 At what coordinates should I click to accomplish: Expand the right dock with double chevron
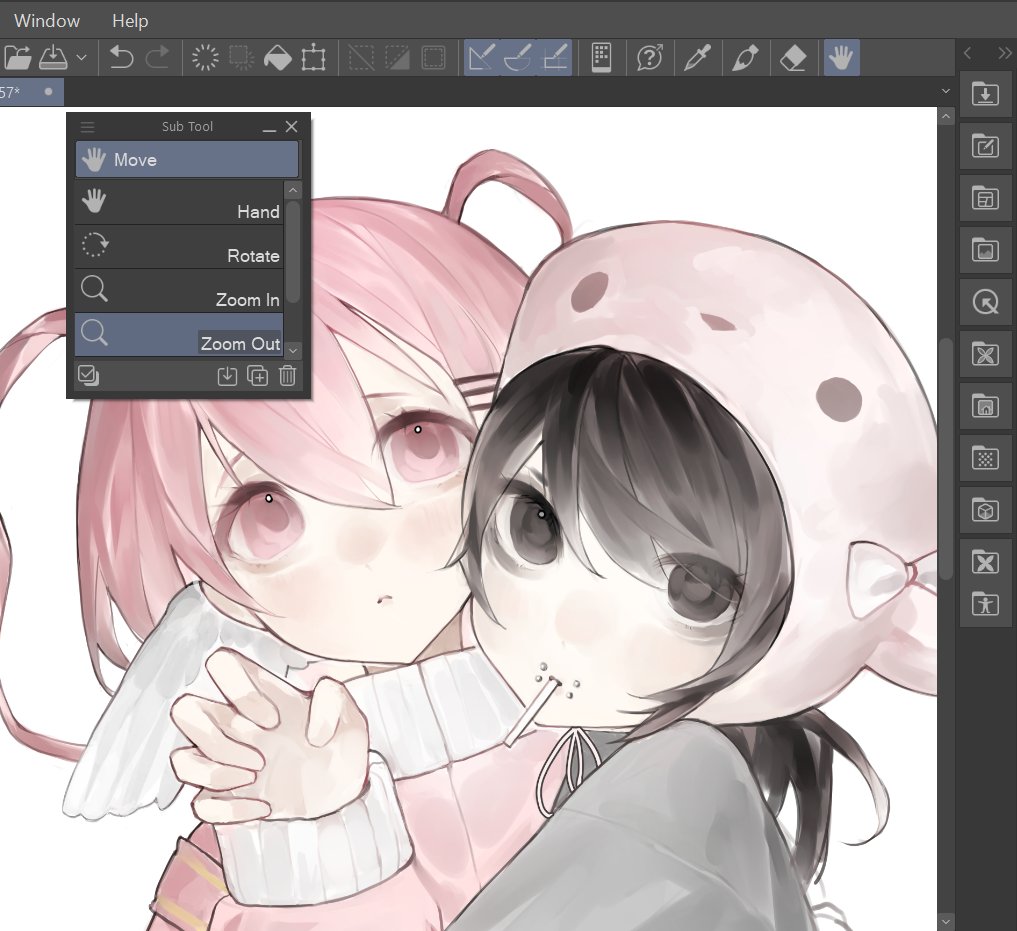click(x=1005, y=53)
